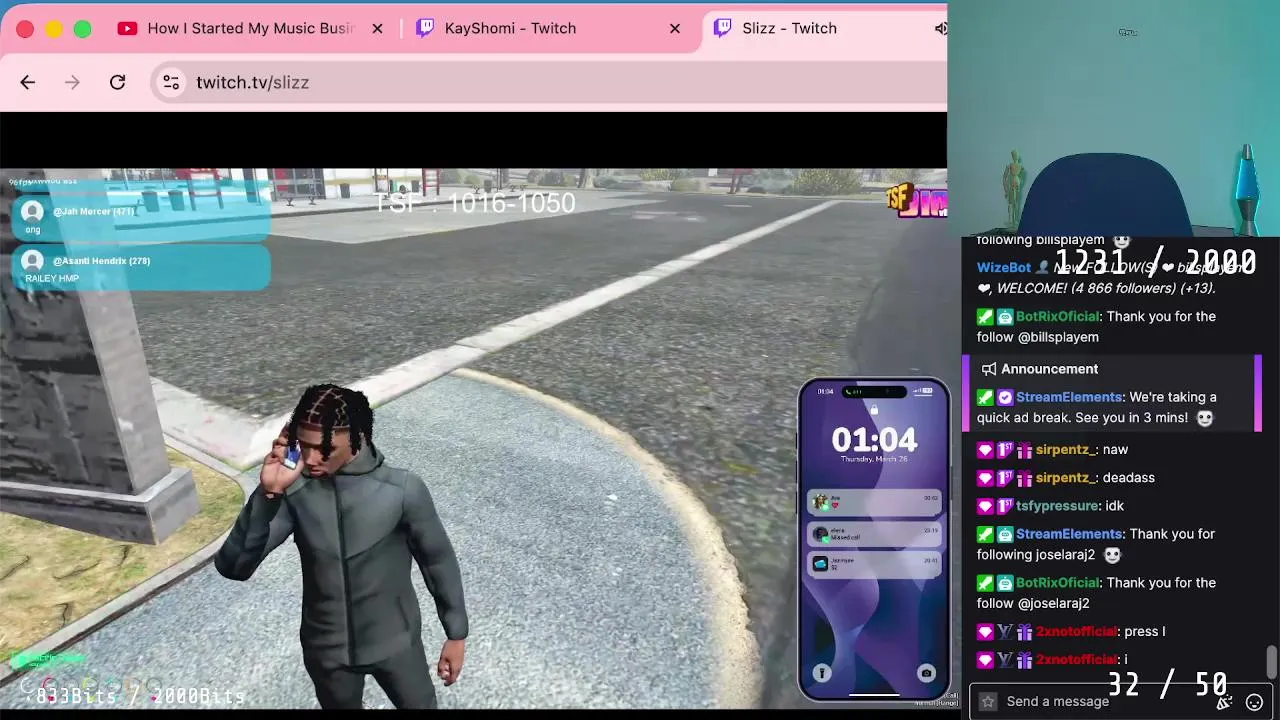Image resolution: width=1280 pixels, height=720 pixels.
Task: Click the "32 / 50" goal counter
Action: [x=1167, y=685]
